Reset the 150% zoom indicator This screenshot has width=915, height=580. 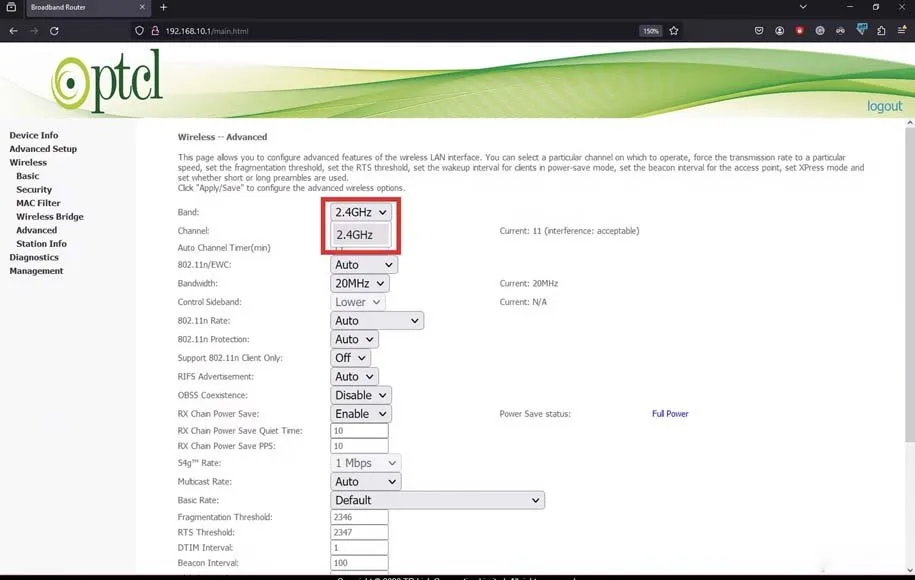[x=650, y=31]
